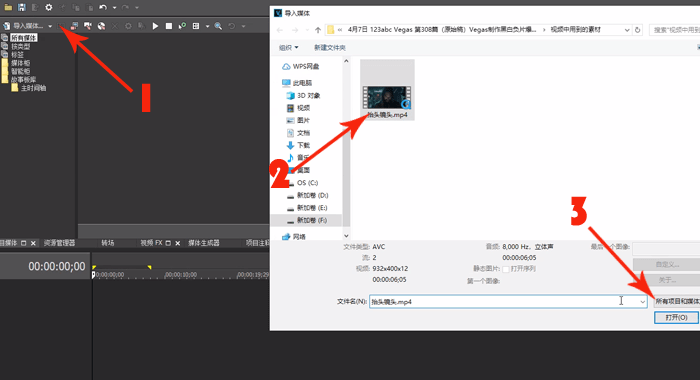Expand the redo history dropdown arrow

137,8
